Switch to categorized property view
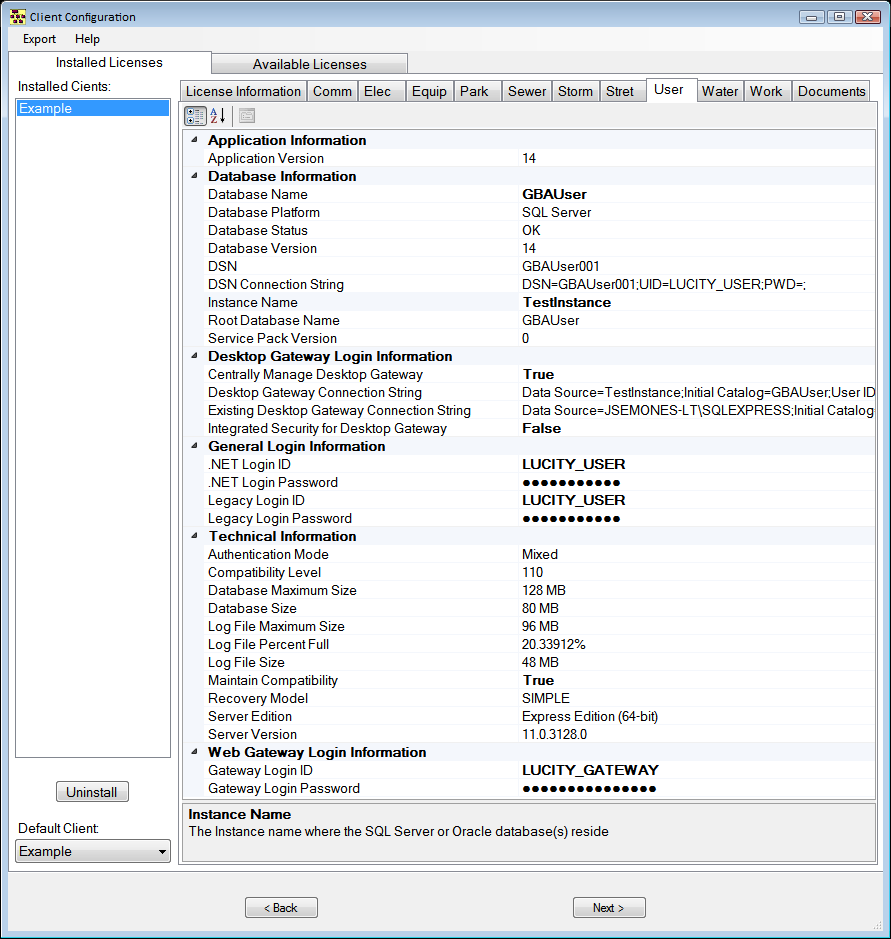The width and height of the screenshot is (891, 939). (195, 115)
